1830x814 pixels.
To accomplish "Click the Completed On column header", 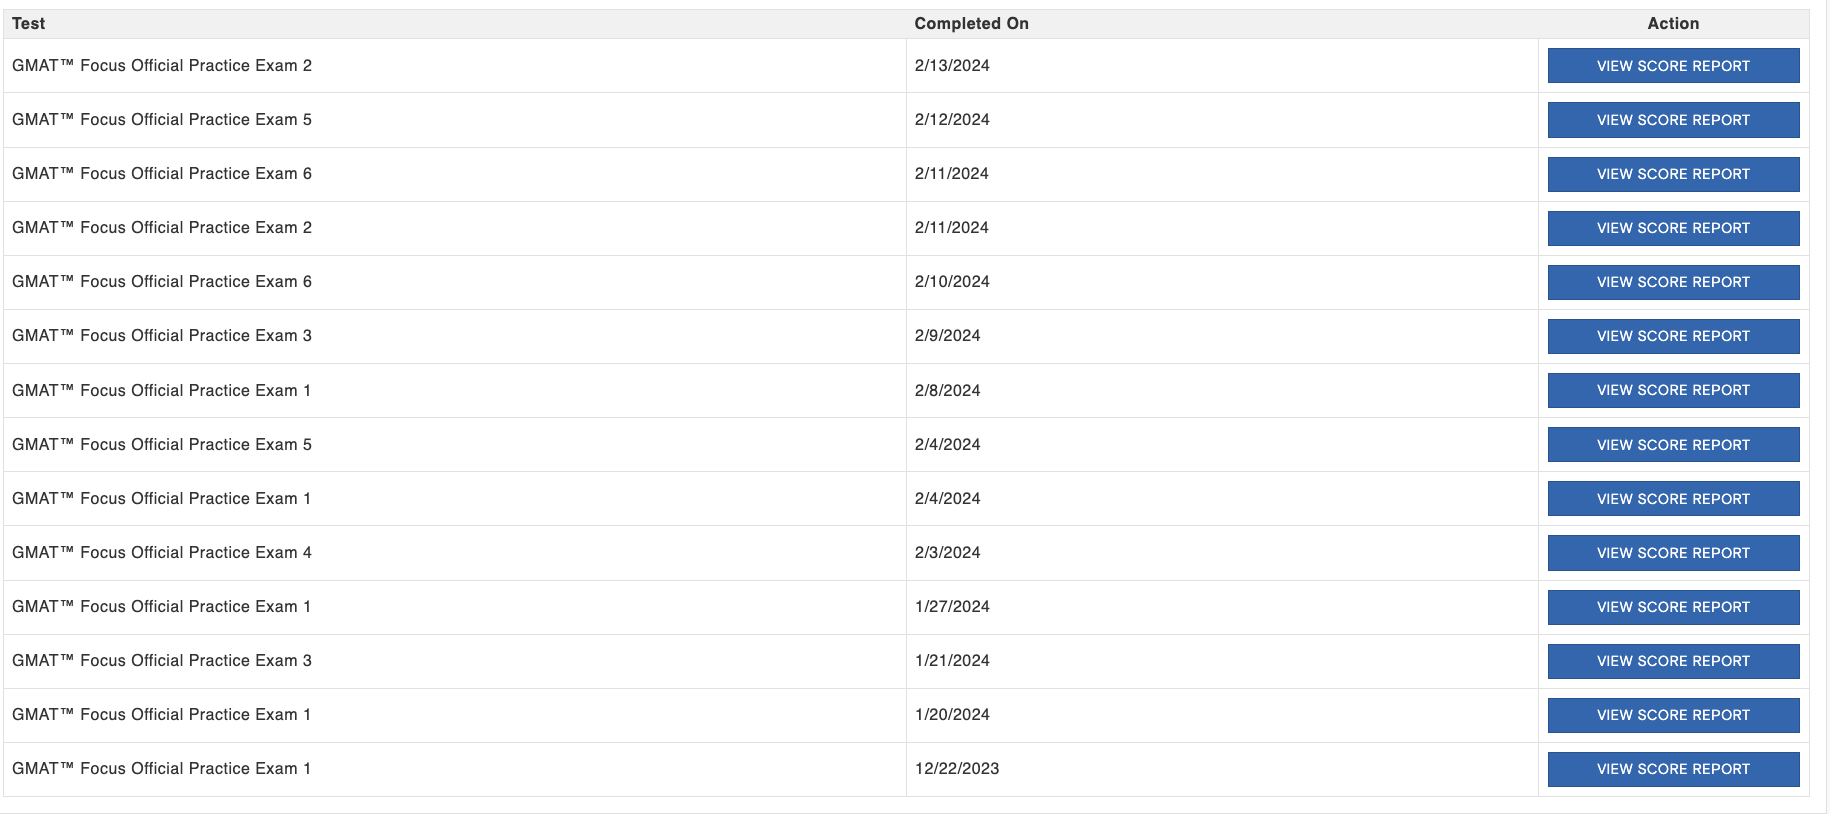I will [x=971, y=23].
